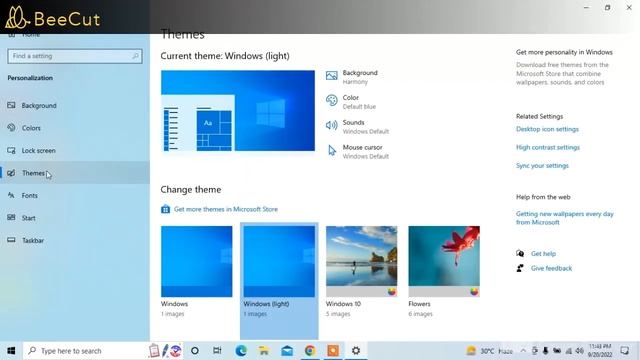This screenshot has width=640, height=360.
Task: Click the search magnifier in Find a setting
Action: (x=136, y=56)
